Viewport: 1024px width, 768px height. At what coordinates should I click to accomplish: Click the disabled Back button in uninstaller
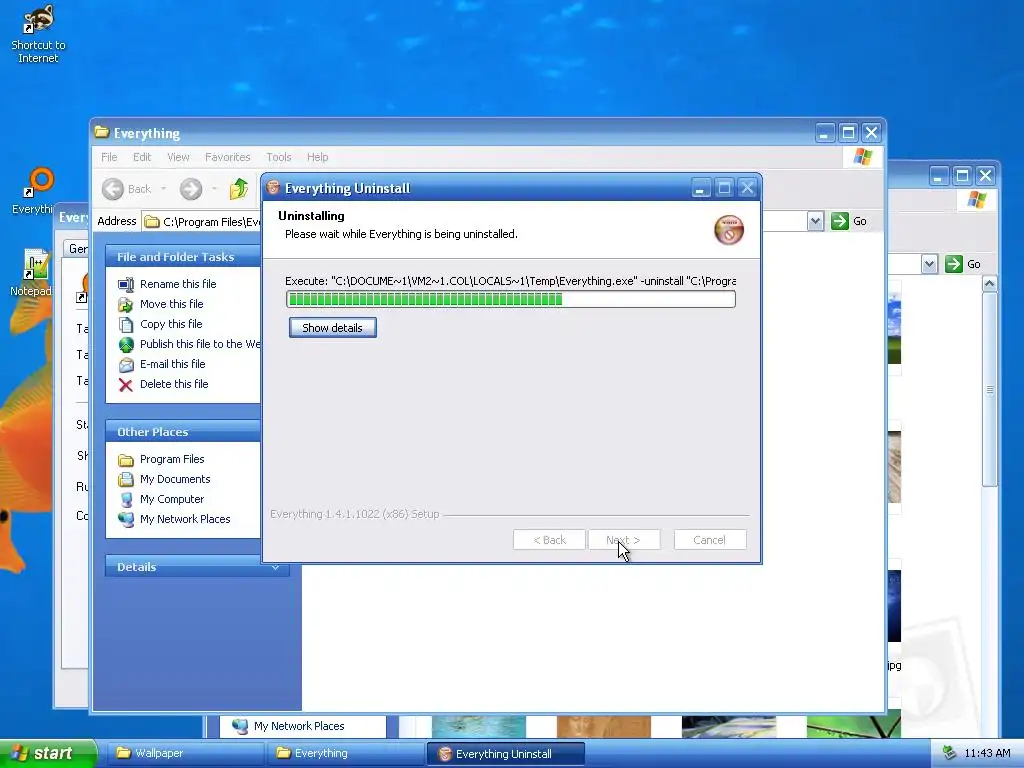549,540
